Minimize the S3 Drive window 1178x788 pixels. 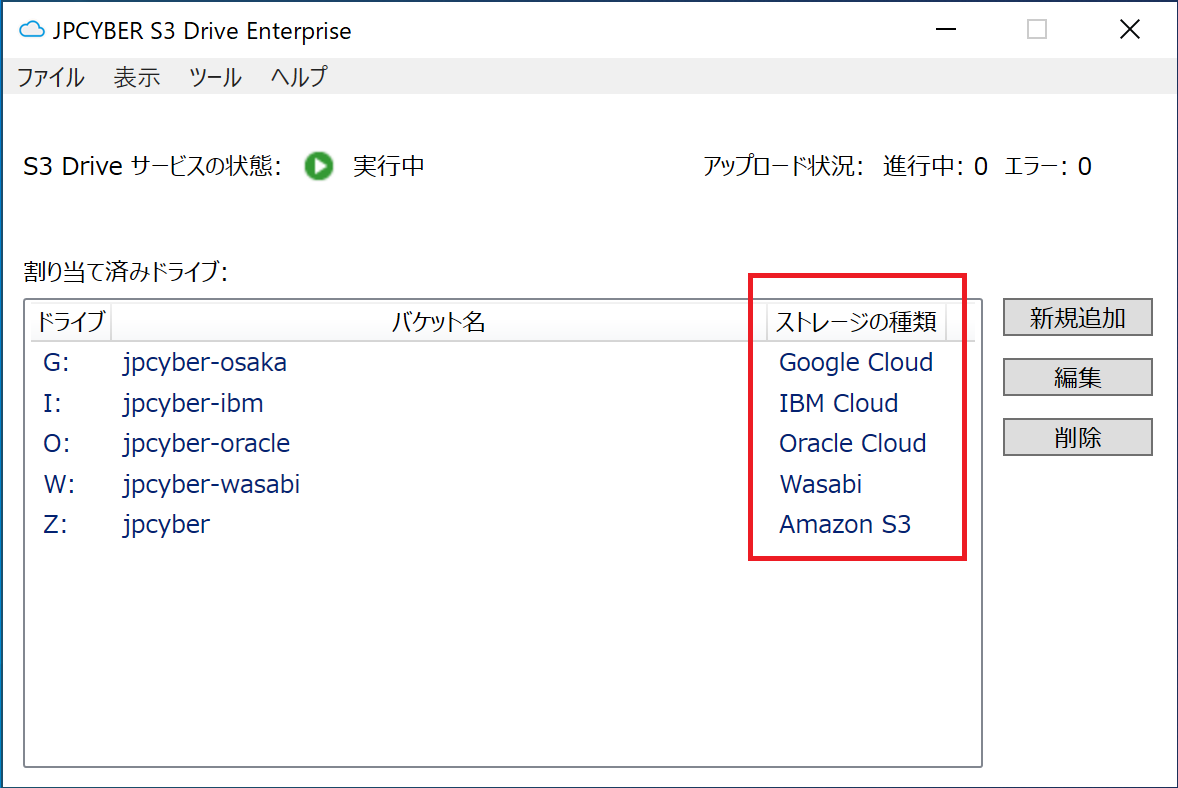point(946,30)
